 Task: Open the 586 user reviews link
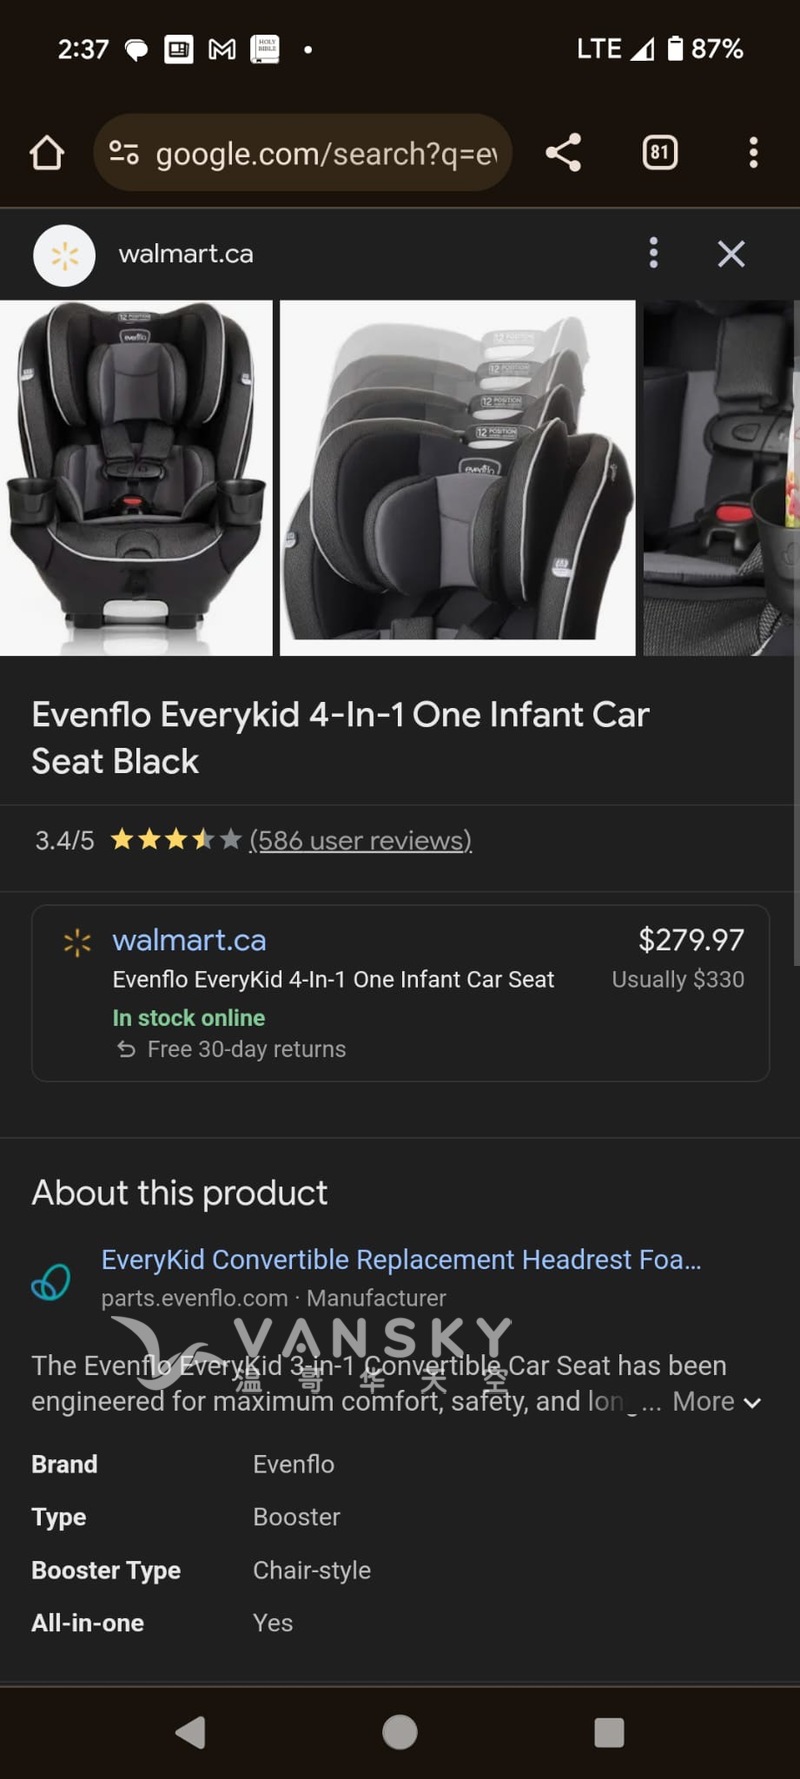[x=360, y=840]
